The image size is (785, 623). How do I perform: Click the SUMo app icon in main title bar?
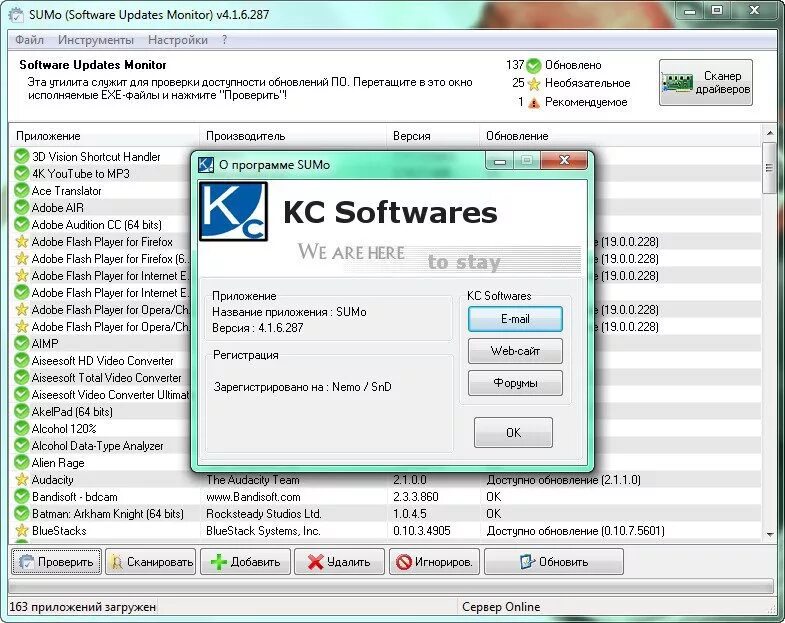(x=17, y=15)
